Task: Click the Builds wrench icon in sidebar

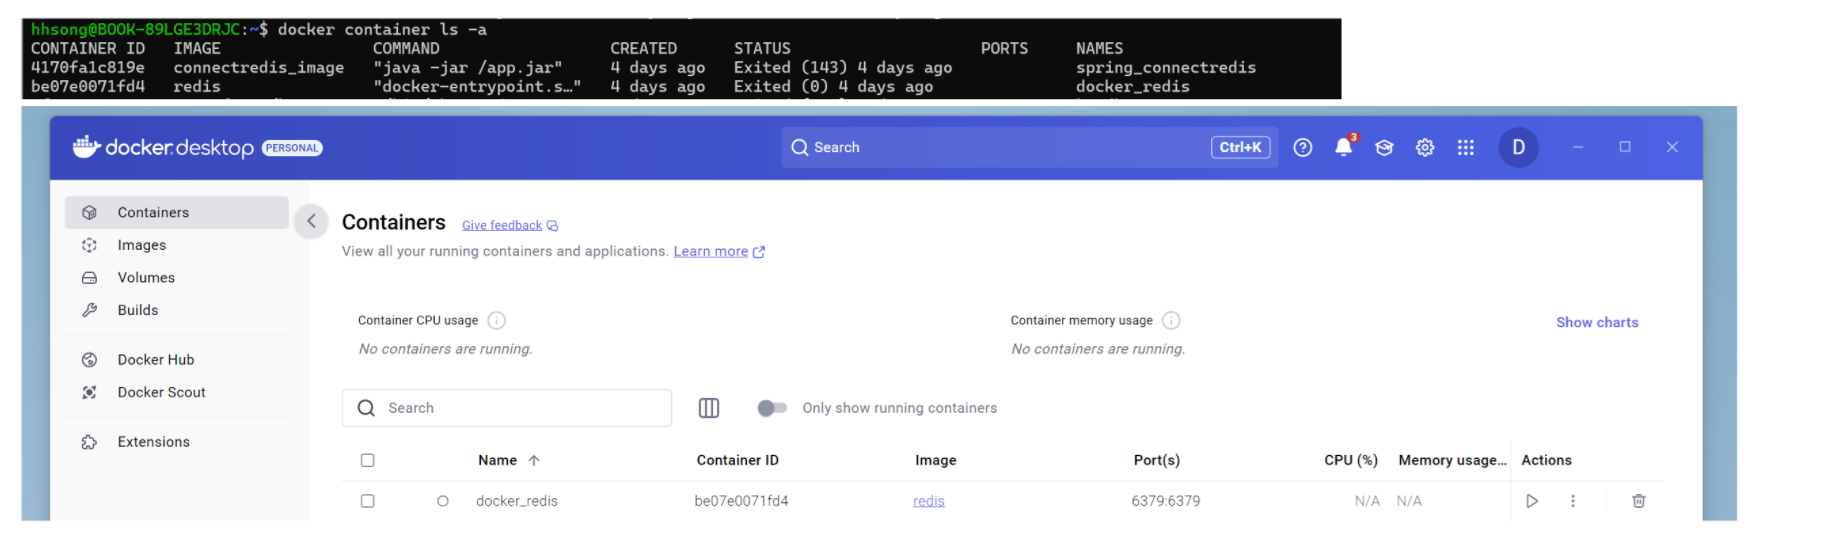Action: (x=90, y=310)
